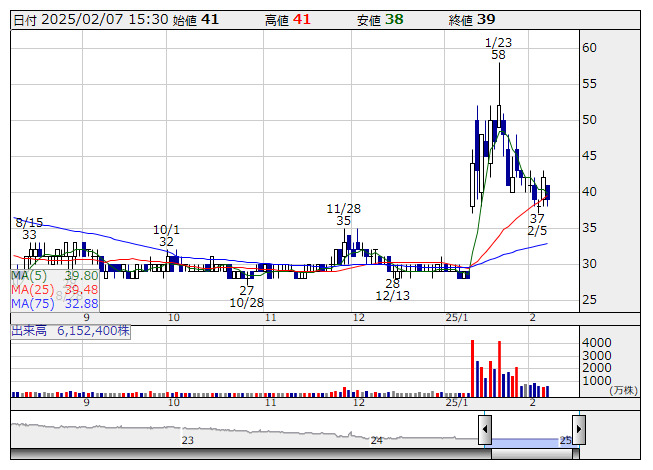Click the tallest red volume bar

coord(472,368)
